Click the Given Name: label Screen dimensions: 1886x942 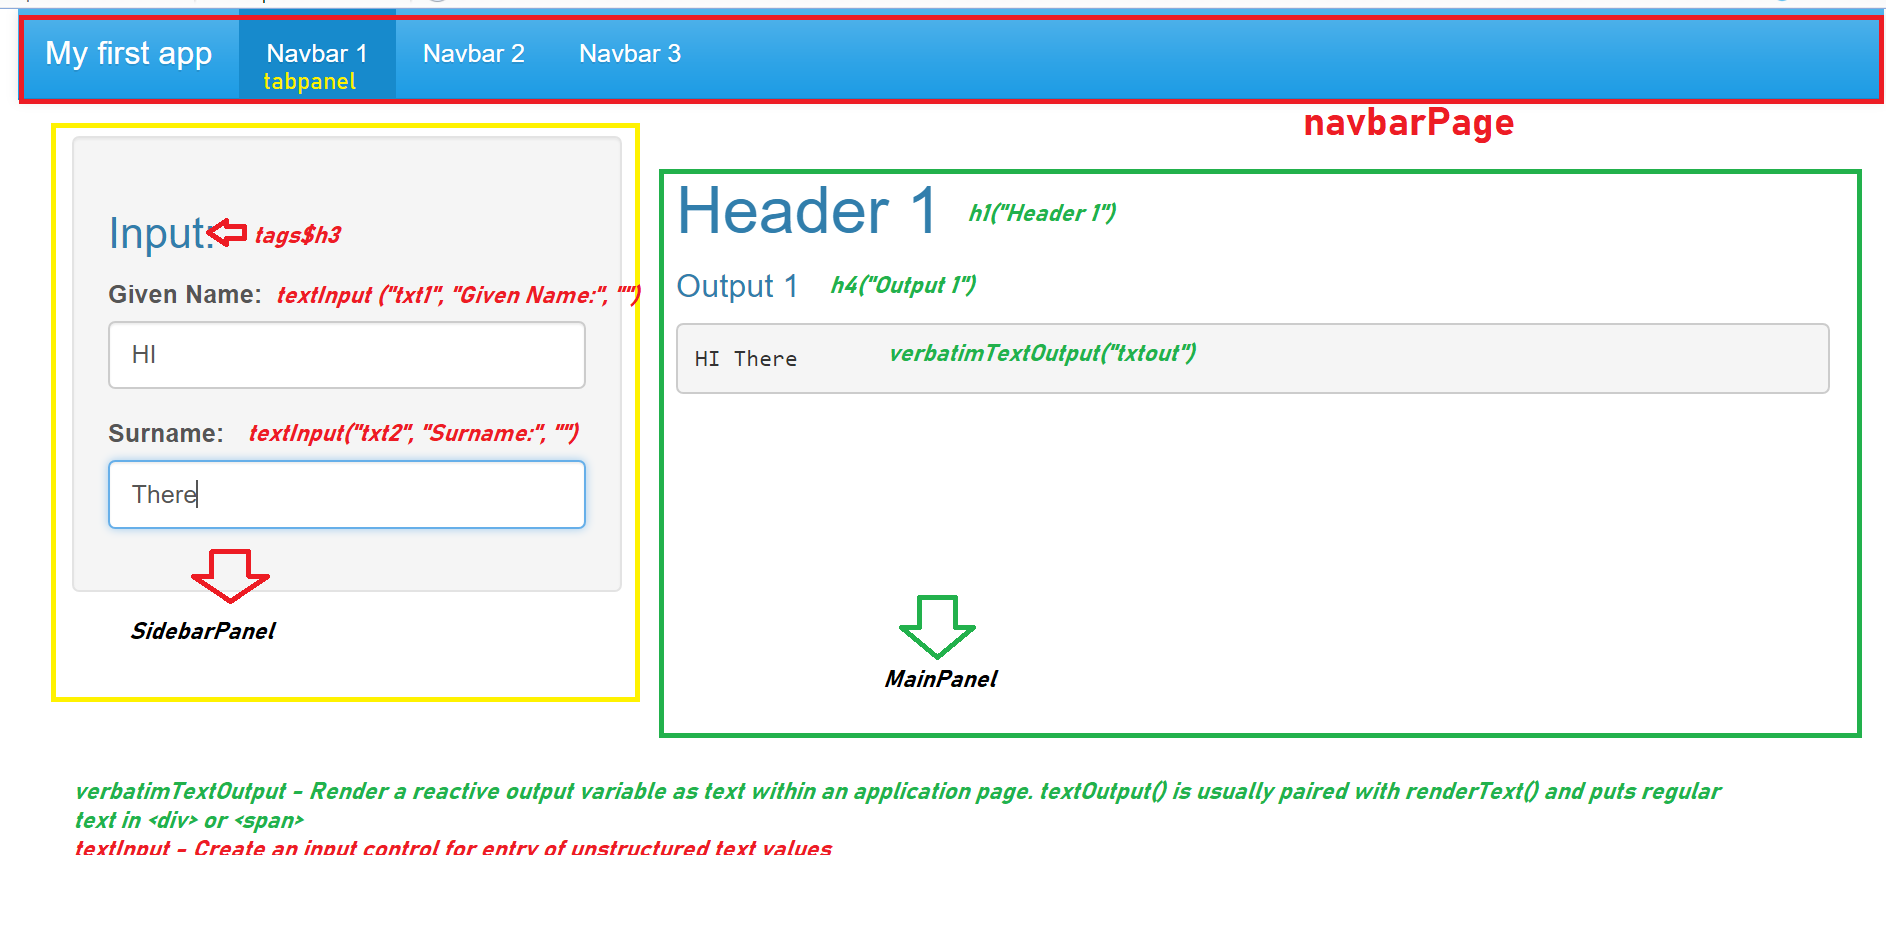click(185, 294)
